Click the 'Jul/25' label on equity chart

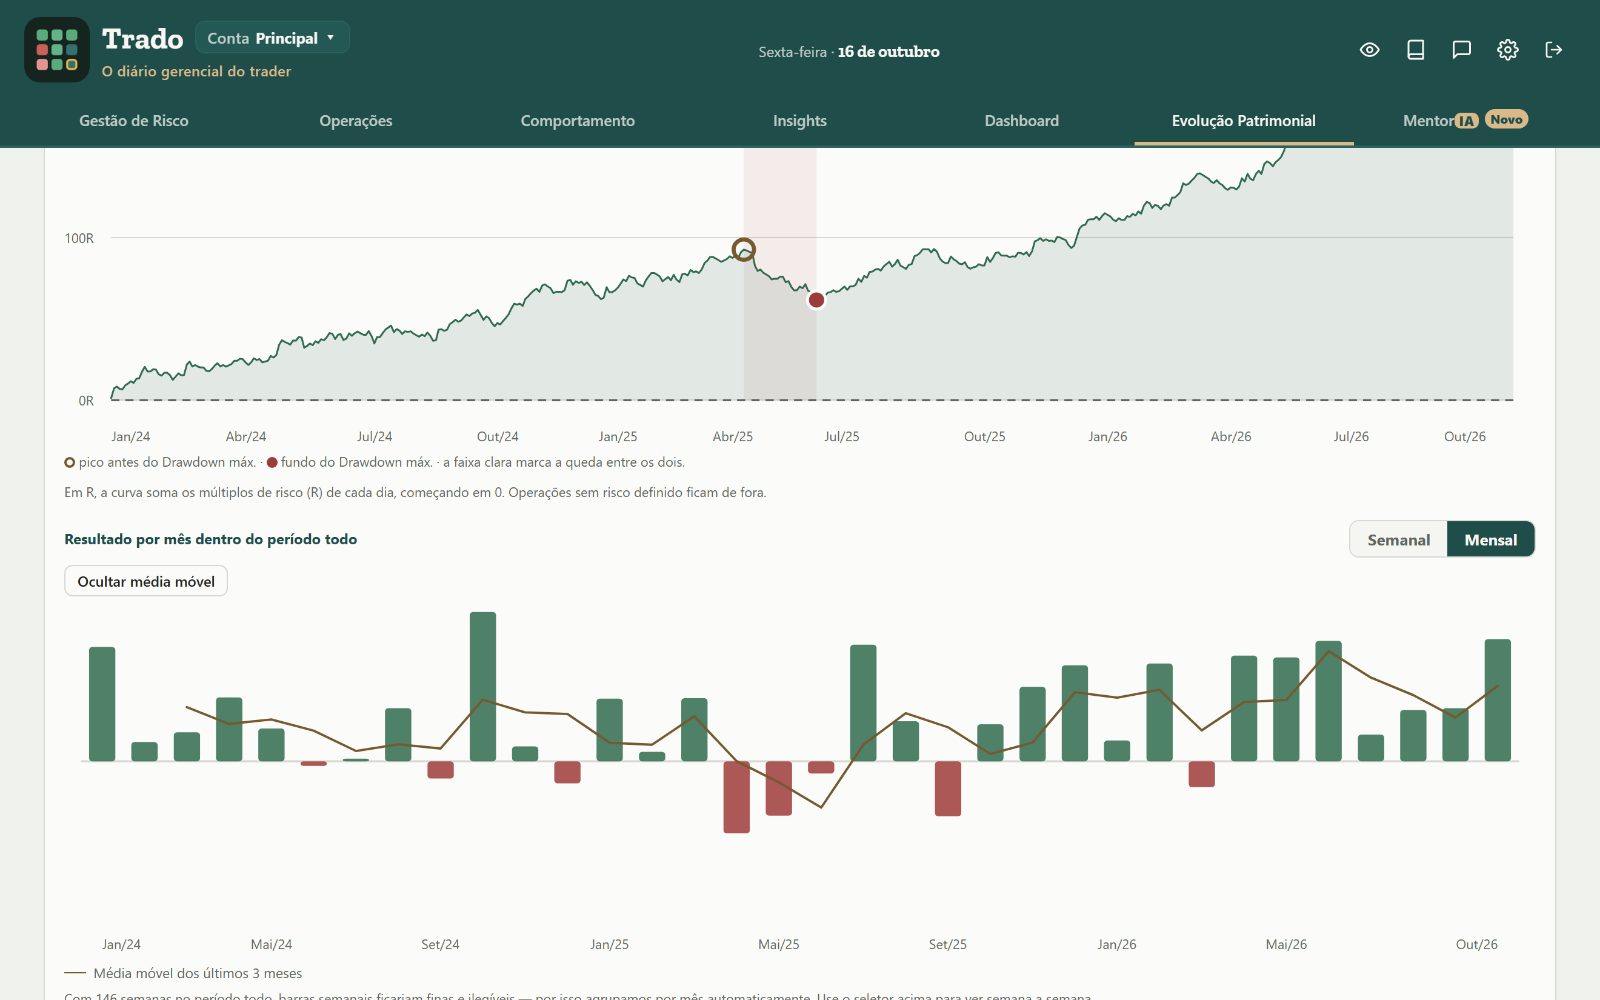[x=842, y=437]
